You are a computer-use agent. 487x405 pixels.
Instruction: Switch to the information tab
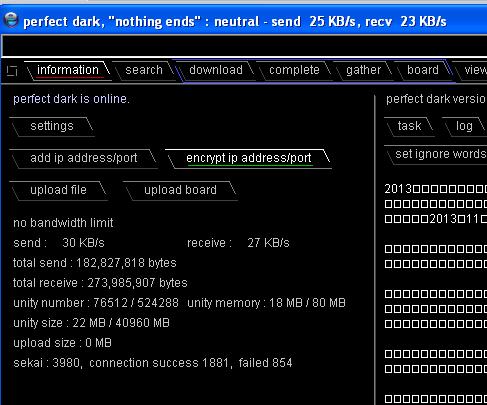(68, 70)
